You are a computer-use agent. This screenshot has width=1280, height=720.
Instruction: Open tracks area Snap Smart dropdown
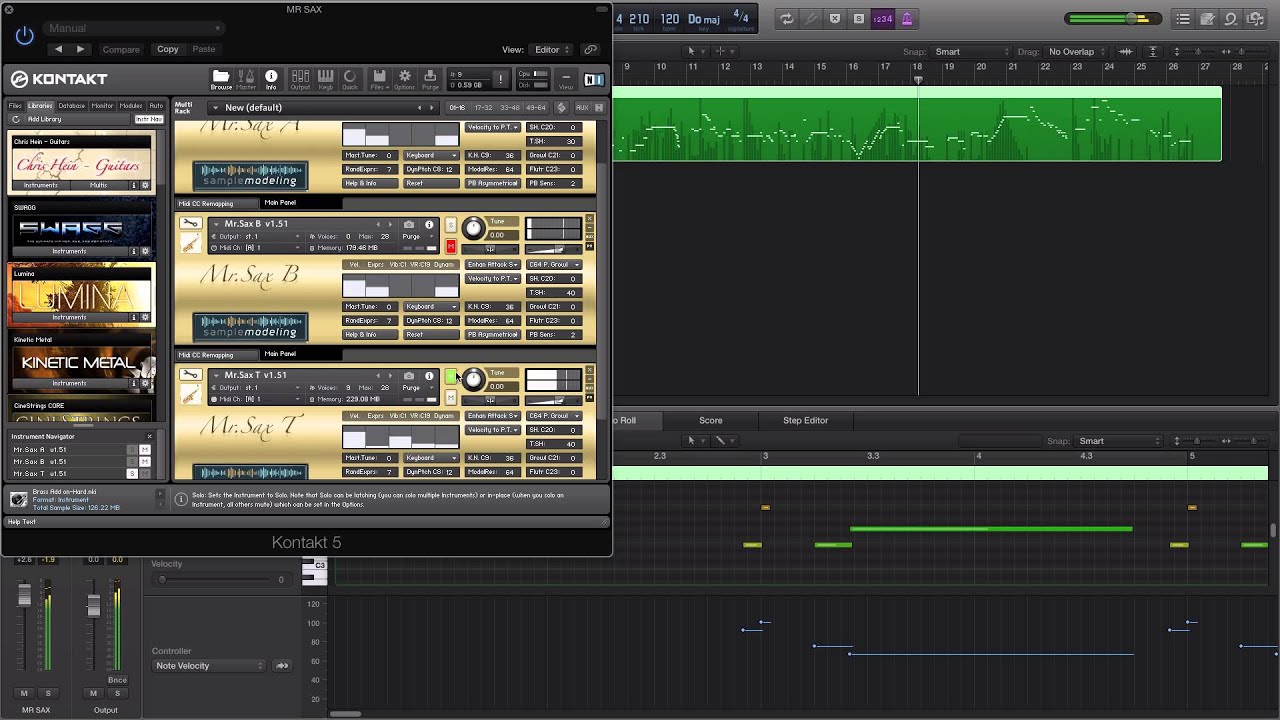coord(970,52)
